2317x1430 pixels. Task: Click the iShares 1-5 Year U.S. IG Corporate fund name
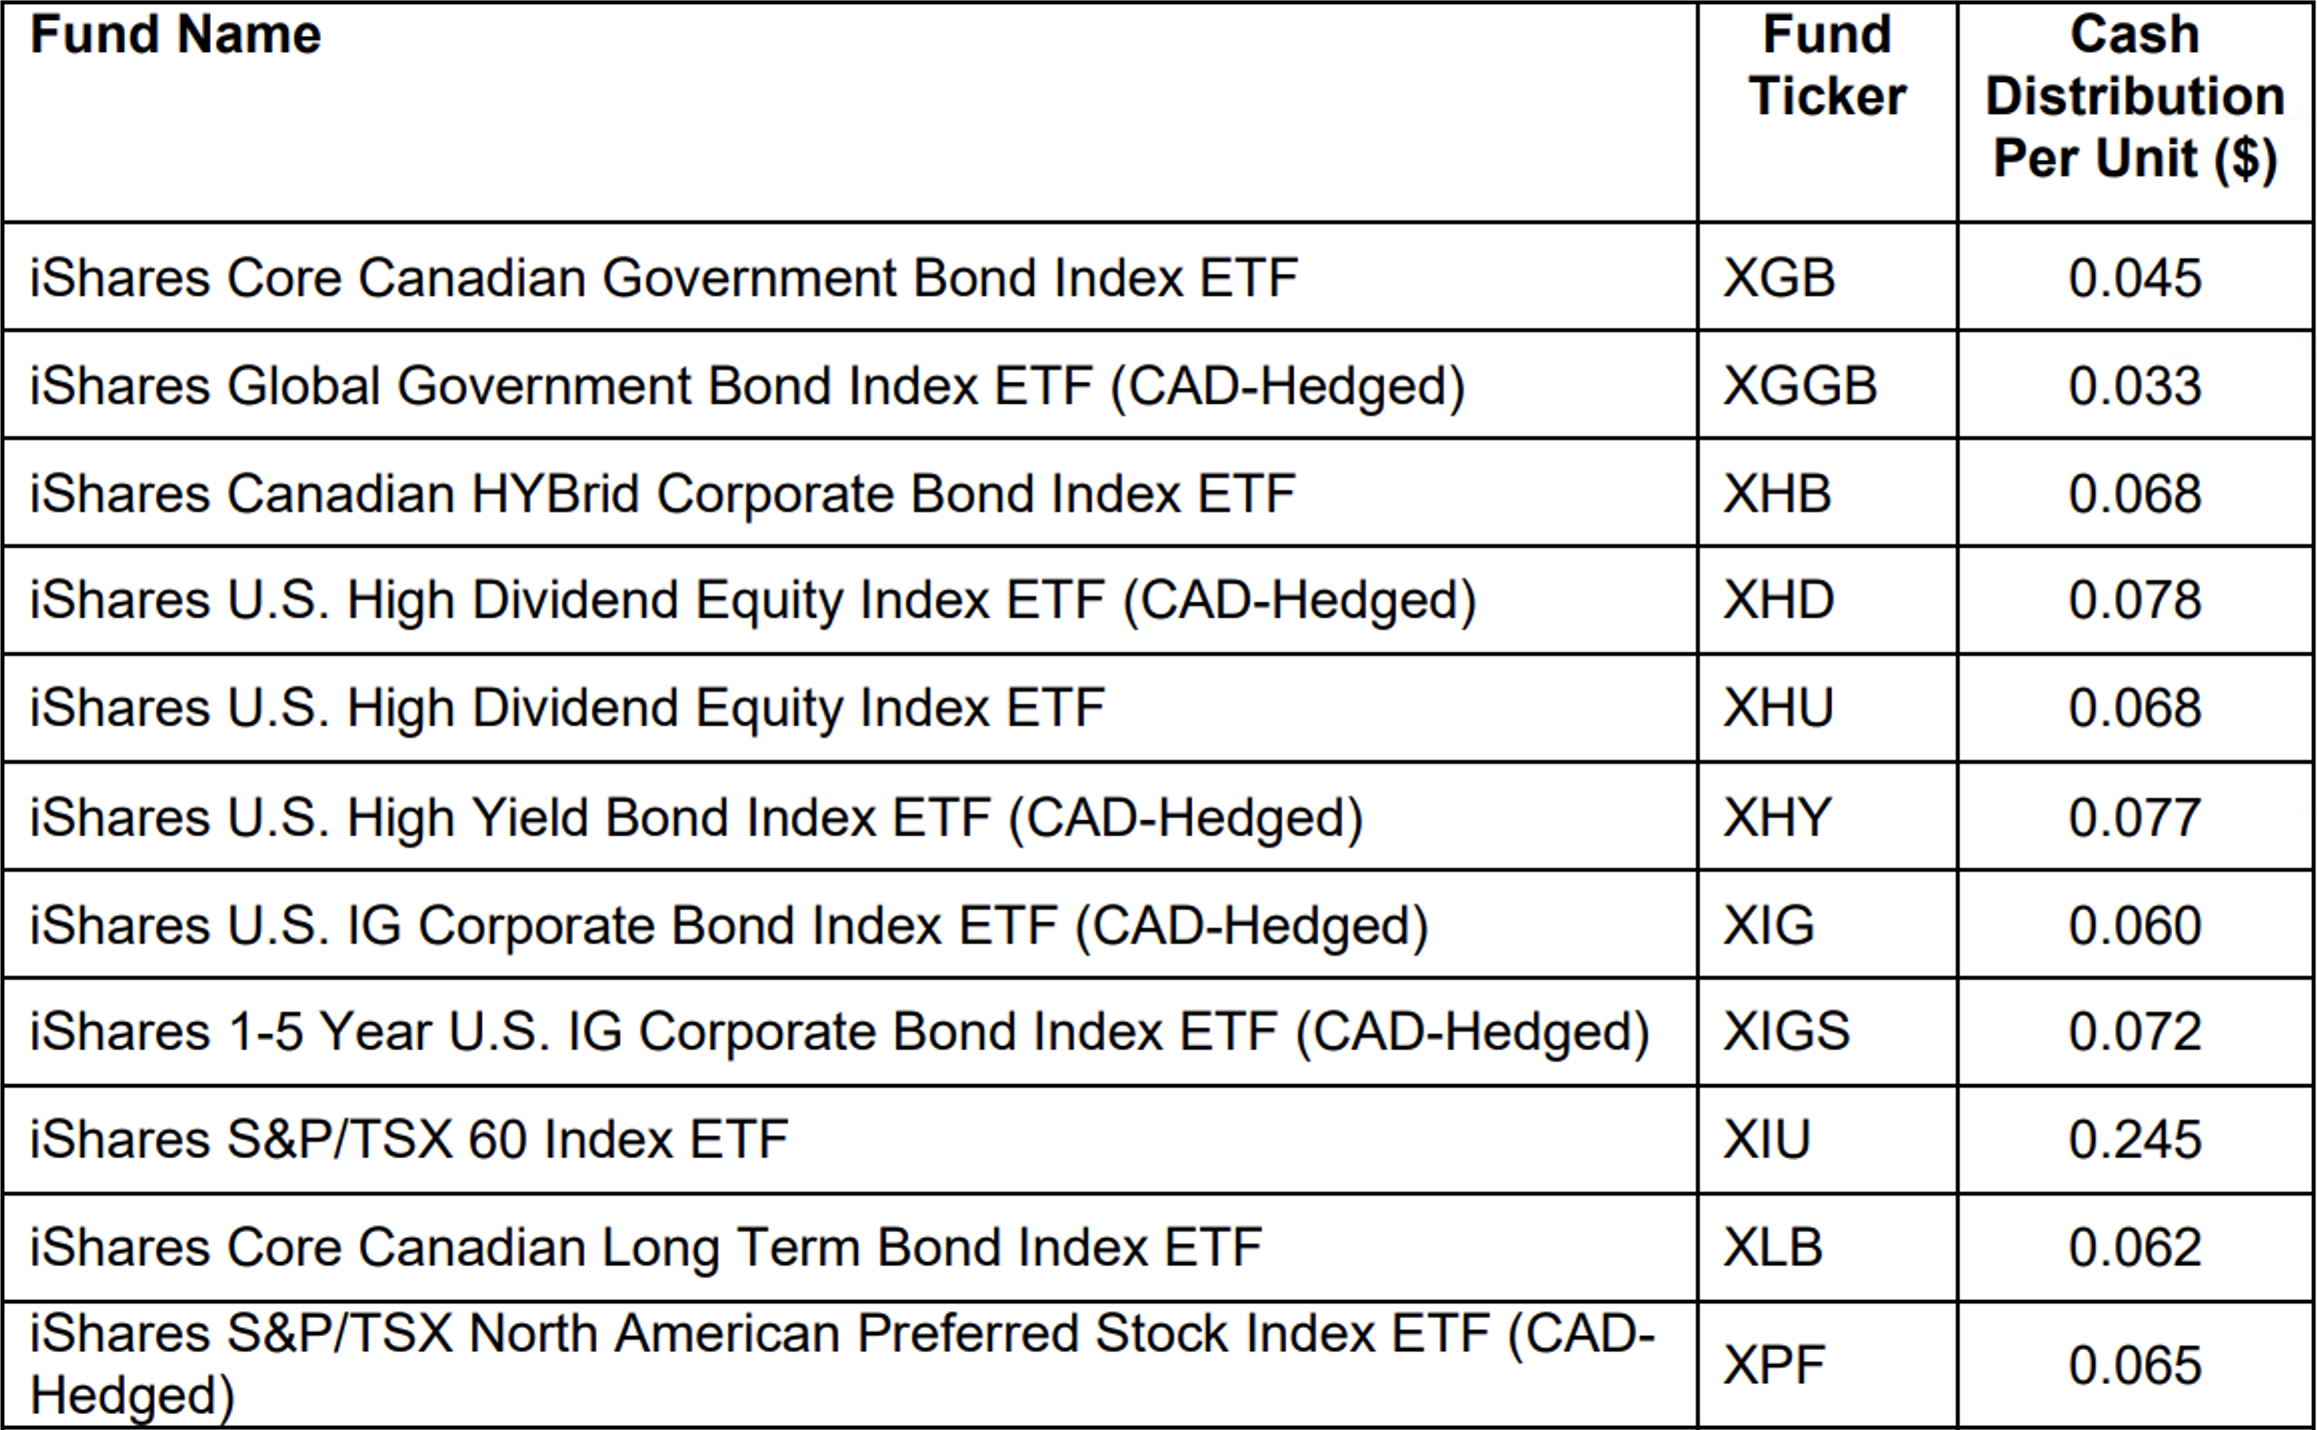click(x=839, y=1032)
